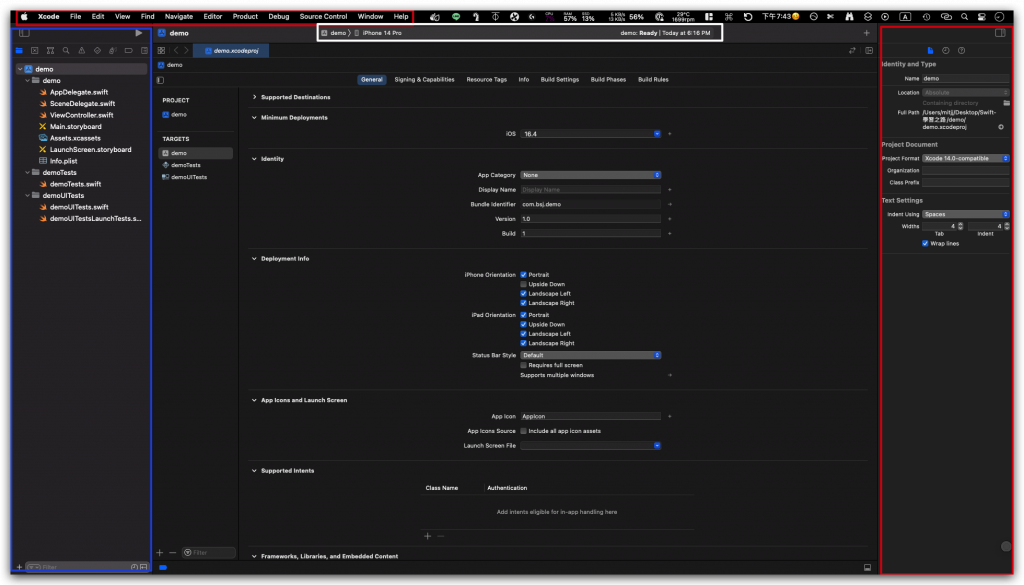Uncheck iPhone Landscape Right
Screen dimensions: 1024x585
click(523, 303)
